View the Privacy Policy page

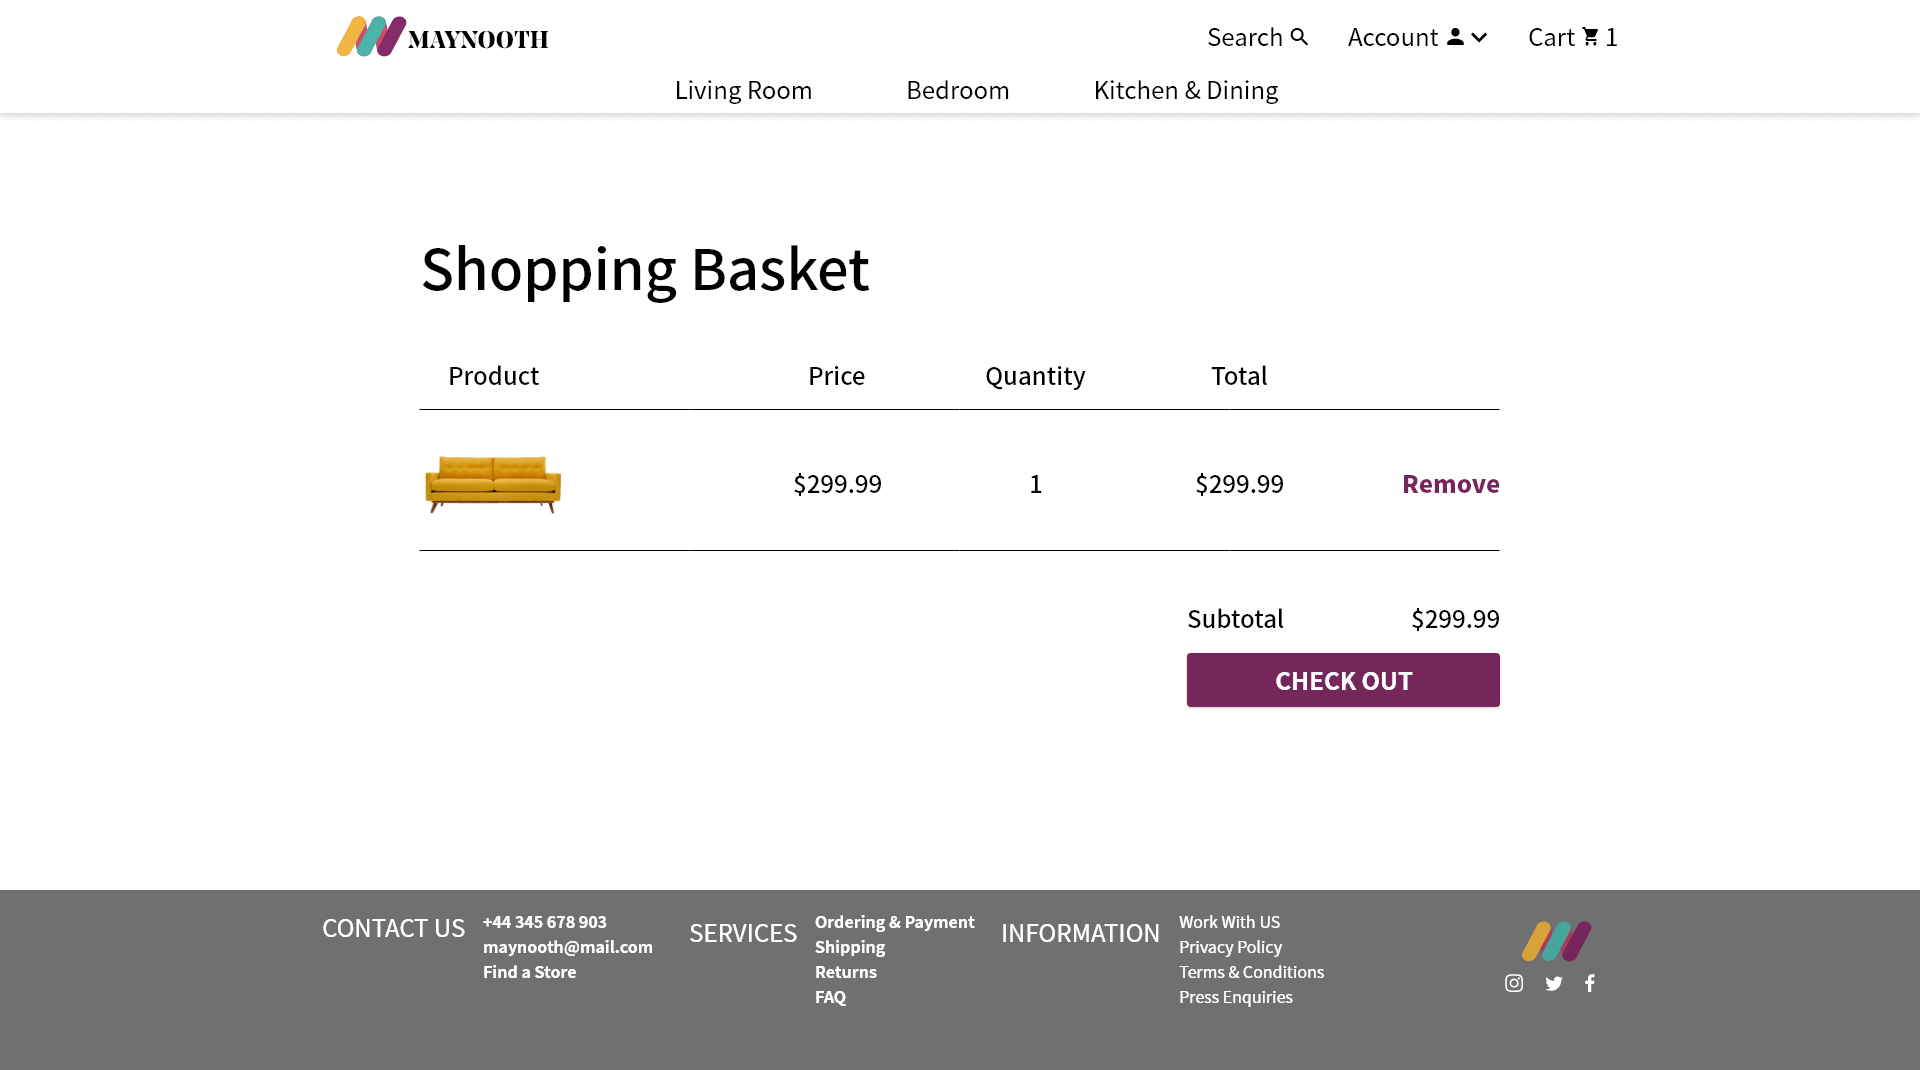1230,946
